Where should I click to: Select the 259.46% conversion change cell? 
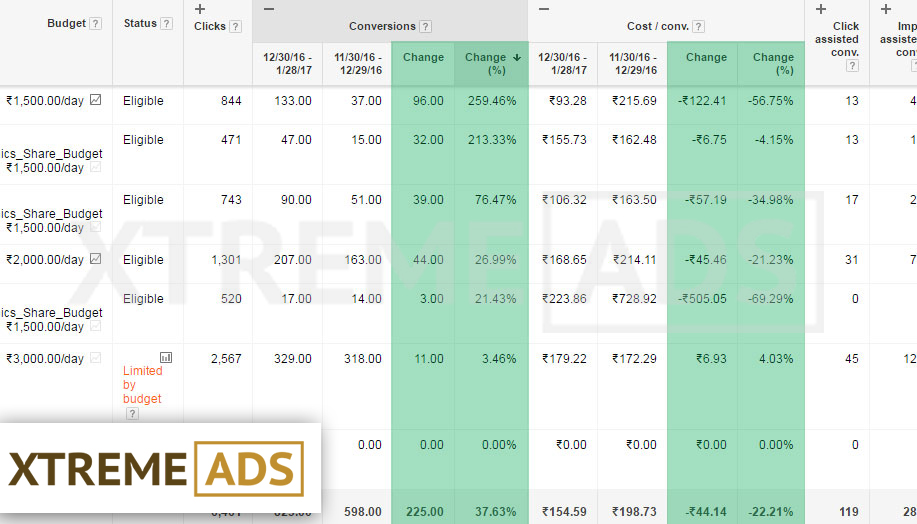[x=492, y=101]
